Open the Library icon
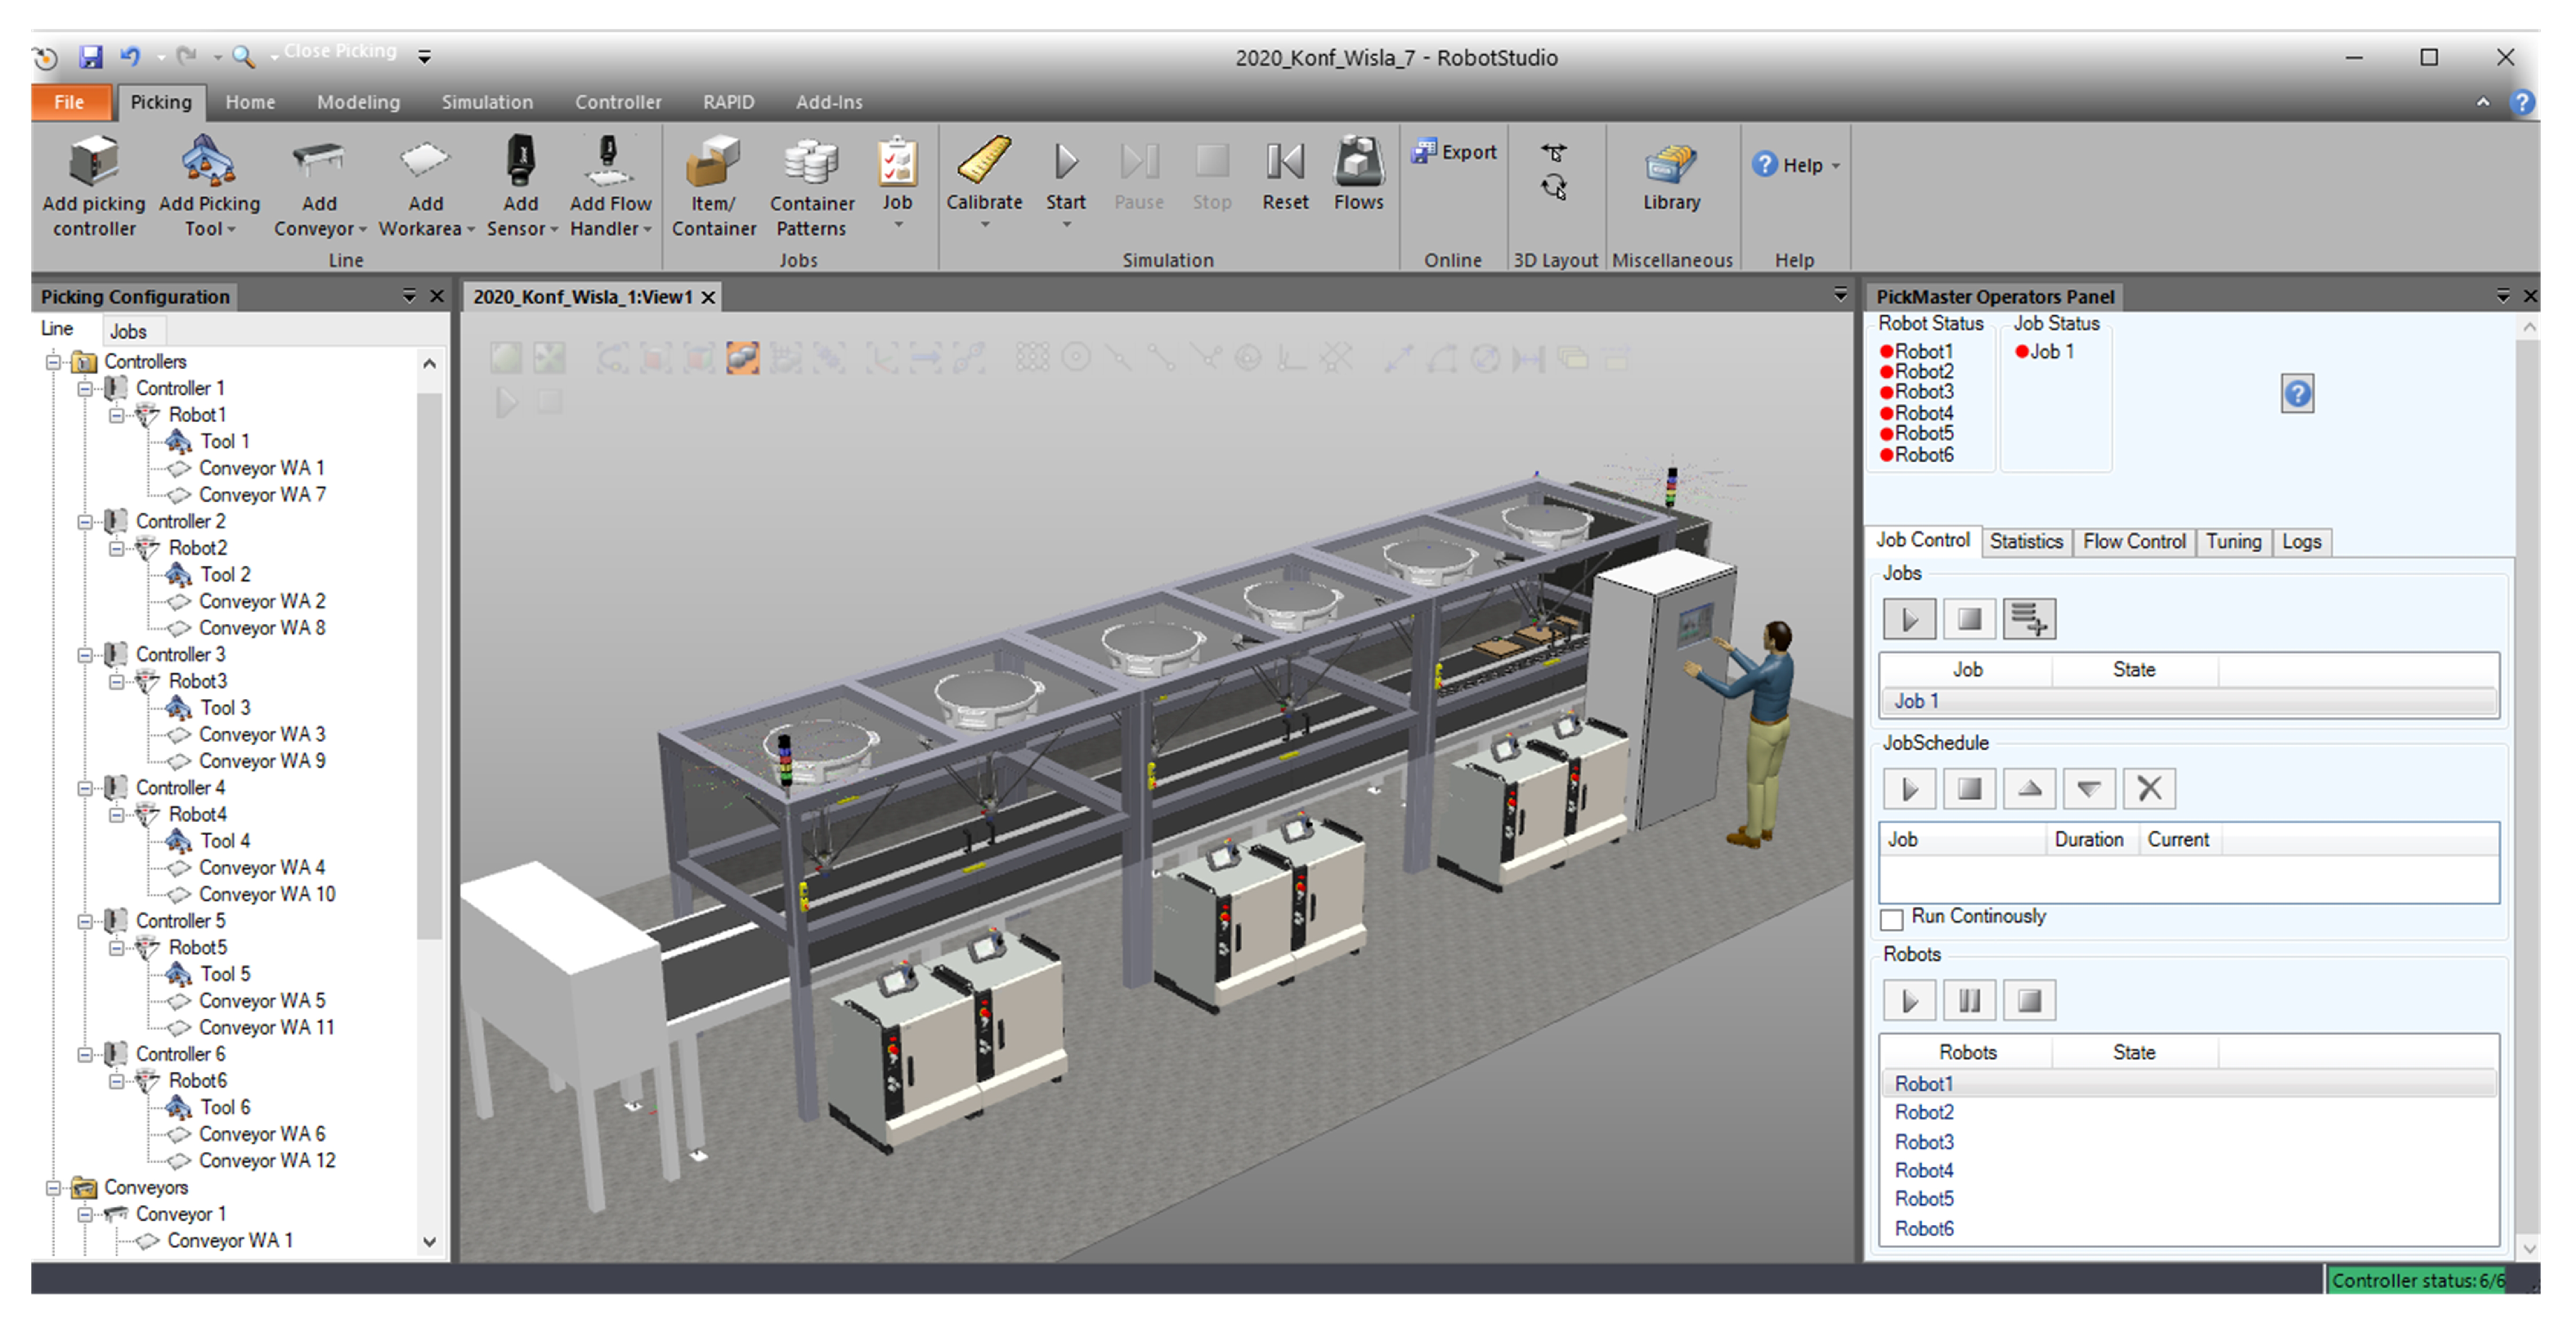Screen dimensions: 2576x1324 pos(1671,165)
